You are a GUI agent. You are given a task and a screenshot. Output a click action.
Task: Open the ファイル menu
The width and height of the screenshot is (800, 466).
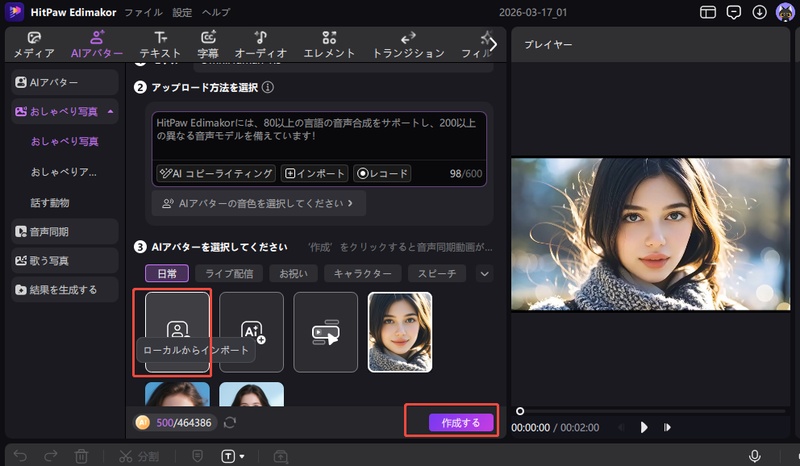point(143,12)
